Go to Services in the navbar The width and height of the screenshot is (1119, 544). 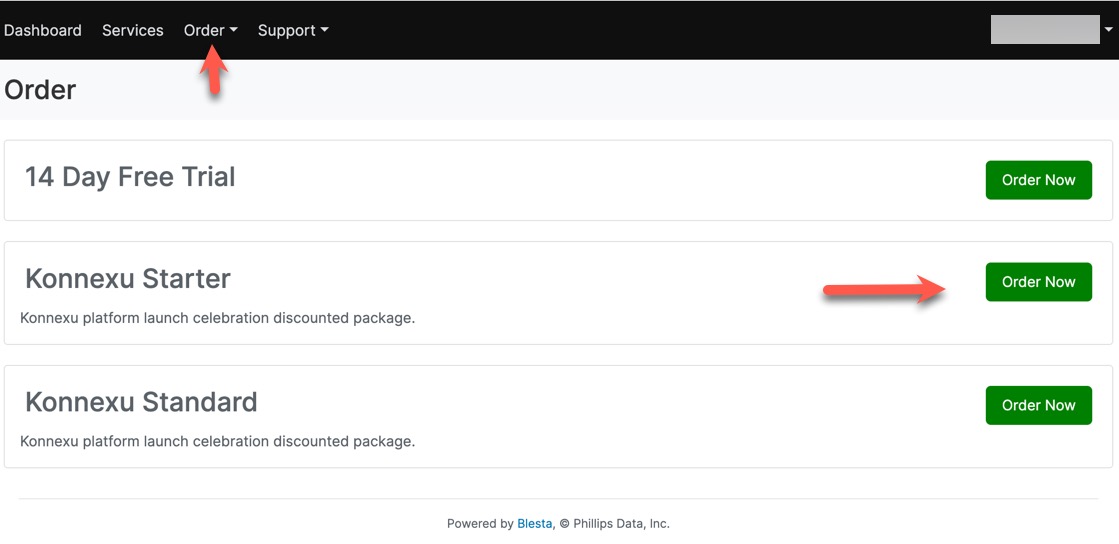[x=132, y=30]
